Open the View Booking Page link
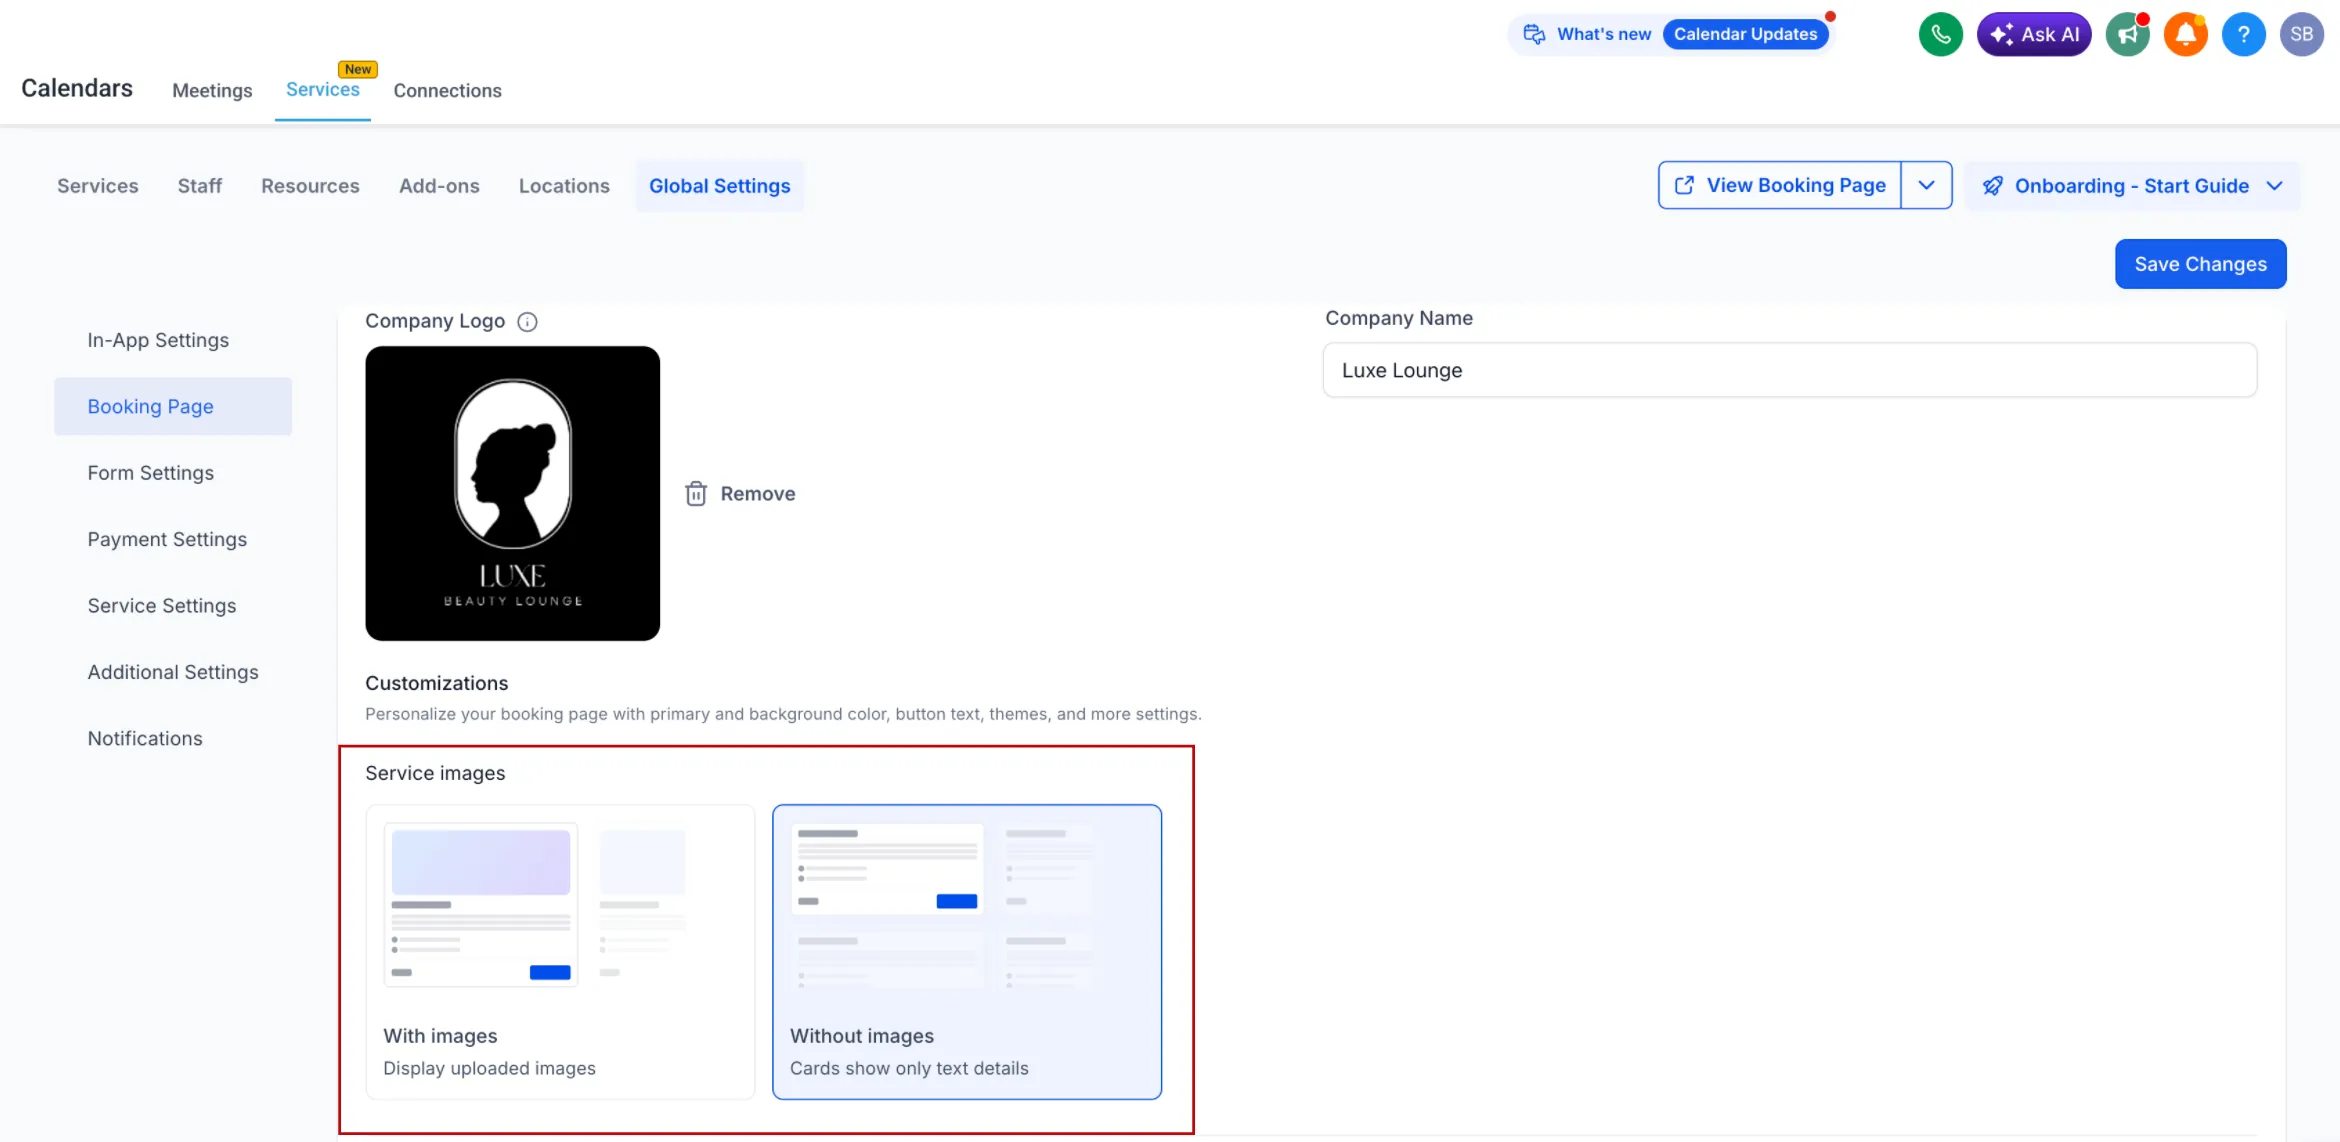Image resolution: width=2340 pixels, height=1142 pixels. coord(1782,185)
